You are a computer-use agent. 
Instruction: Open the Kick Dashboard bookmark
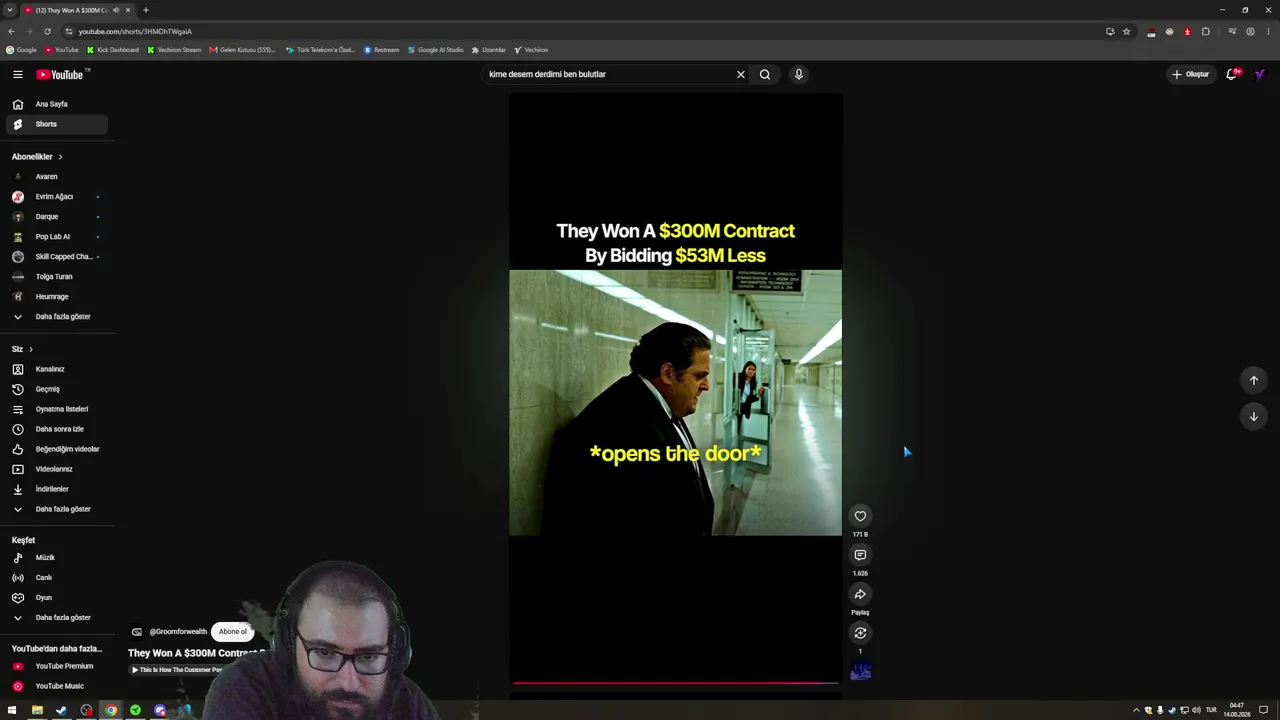coord(113,50)
